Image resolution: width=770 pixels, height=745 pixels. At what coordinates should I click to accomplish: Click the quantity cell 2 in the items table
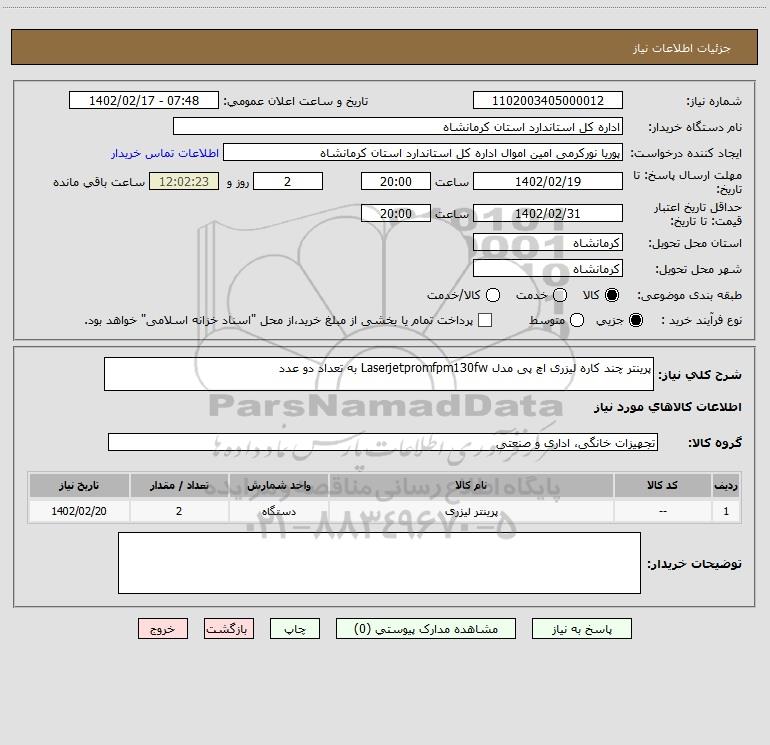click(x=179, y=511)
